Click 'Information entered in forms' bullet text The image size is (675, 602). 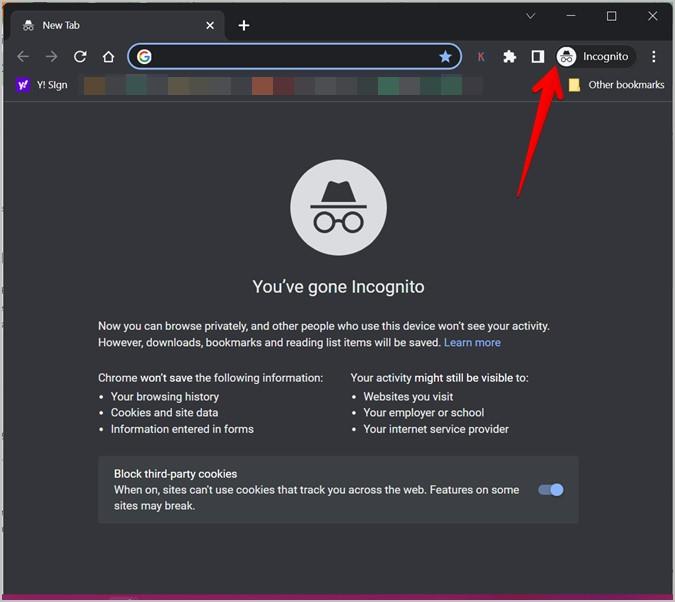point(182,429)
